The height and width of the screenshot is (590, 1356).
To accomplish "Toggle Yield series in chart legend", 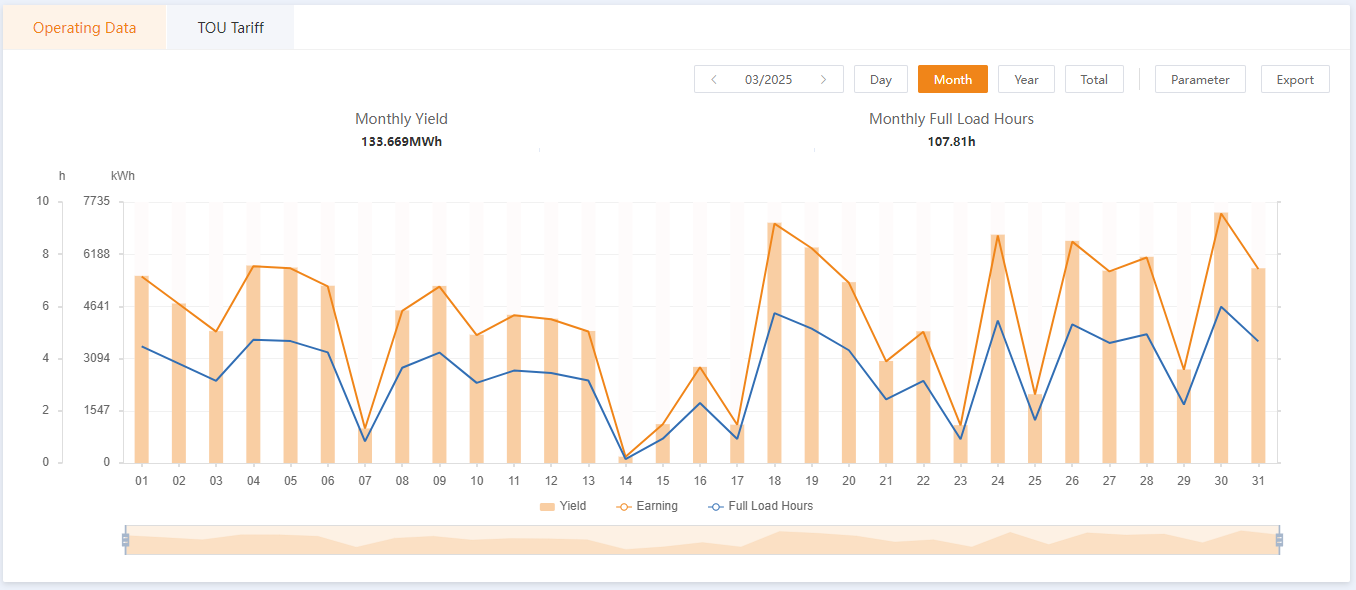I will (x=563, y=506).
